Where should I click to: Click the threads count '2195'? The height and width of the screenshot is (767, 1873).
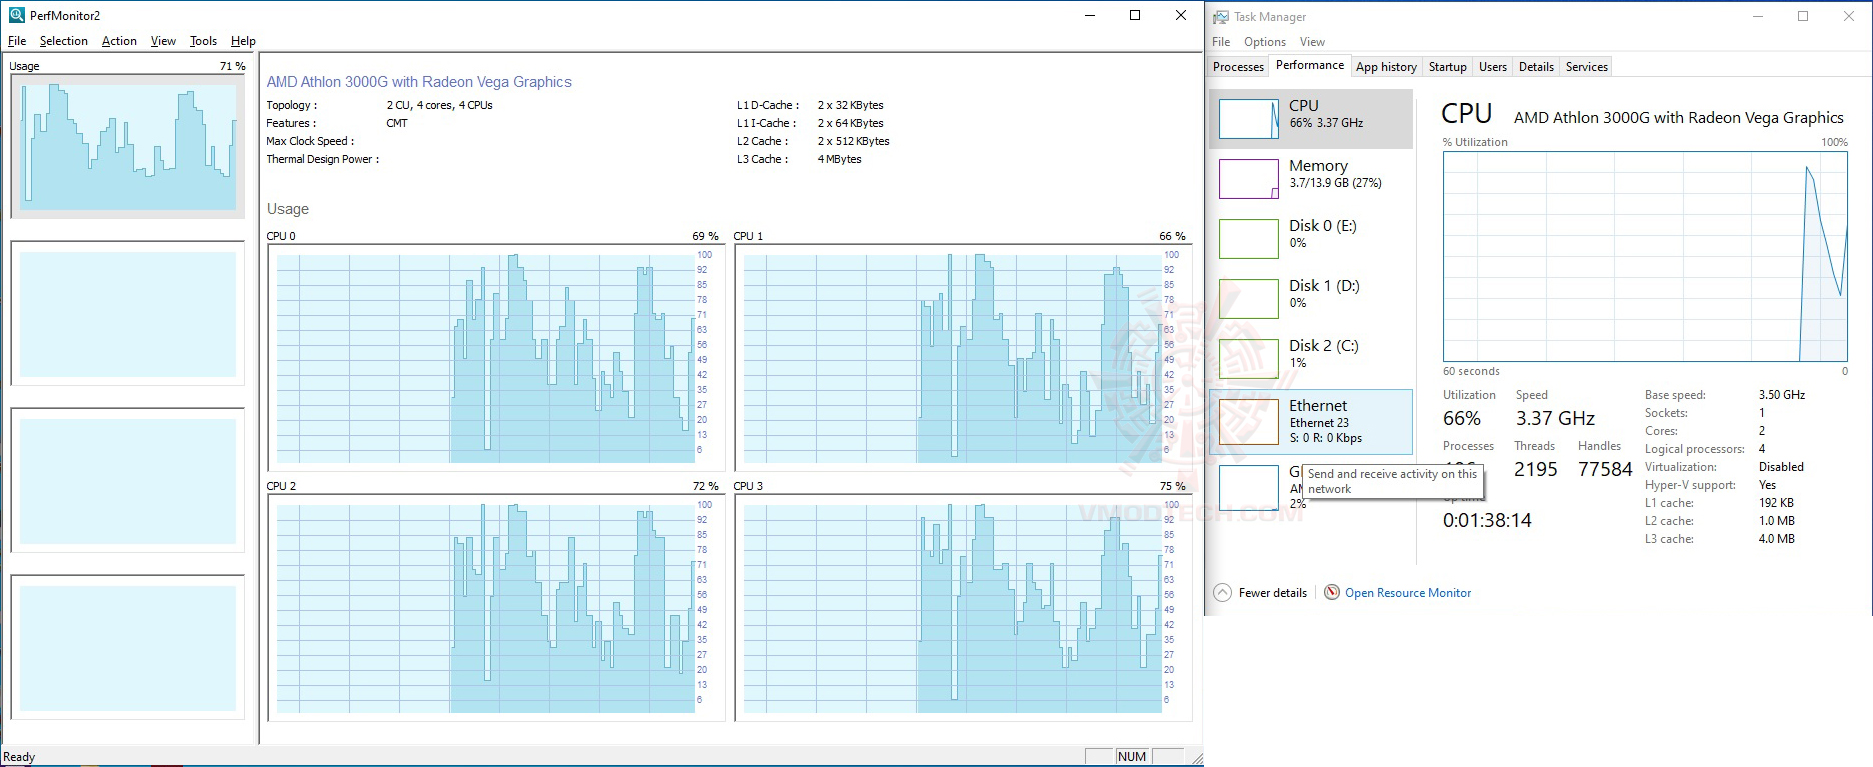(1536, 470)
